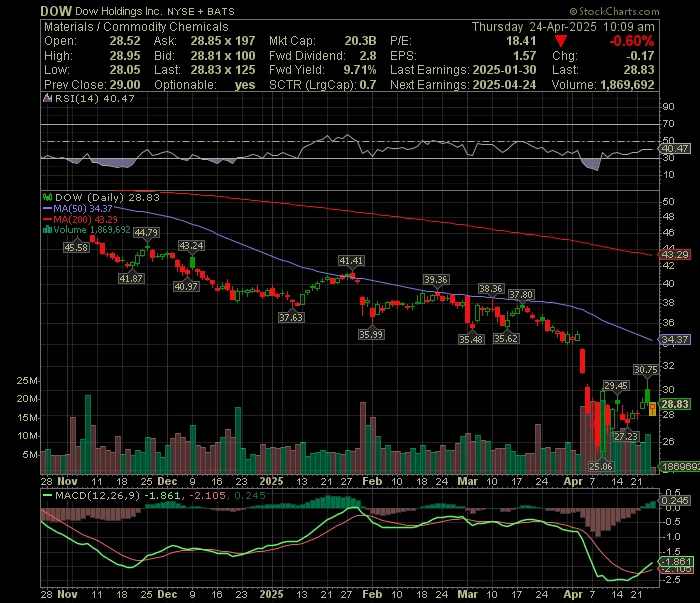
Task: Click the Low 28.05 value
Action: [125, 70]
